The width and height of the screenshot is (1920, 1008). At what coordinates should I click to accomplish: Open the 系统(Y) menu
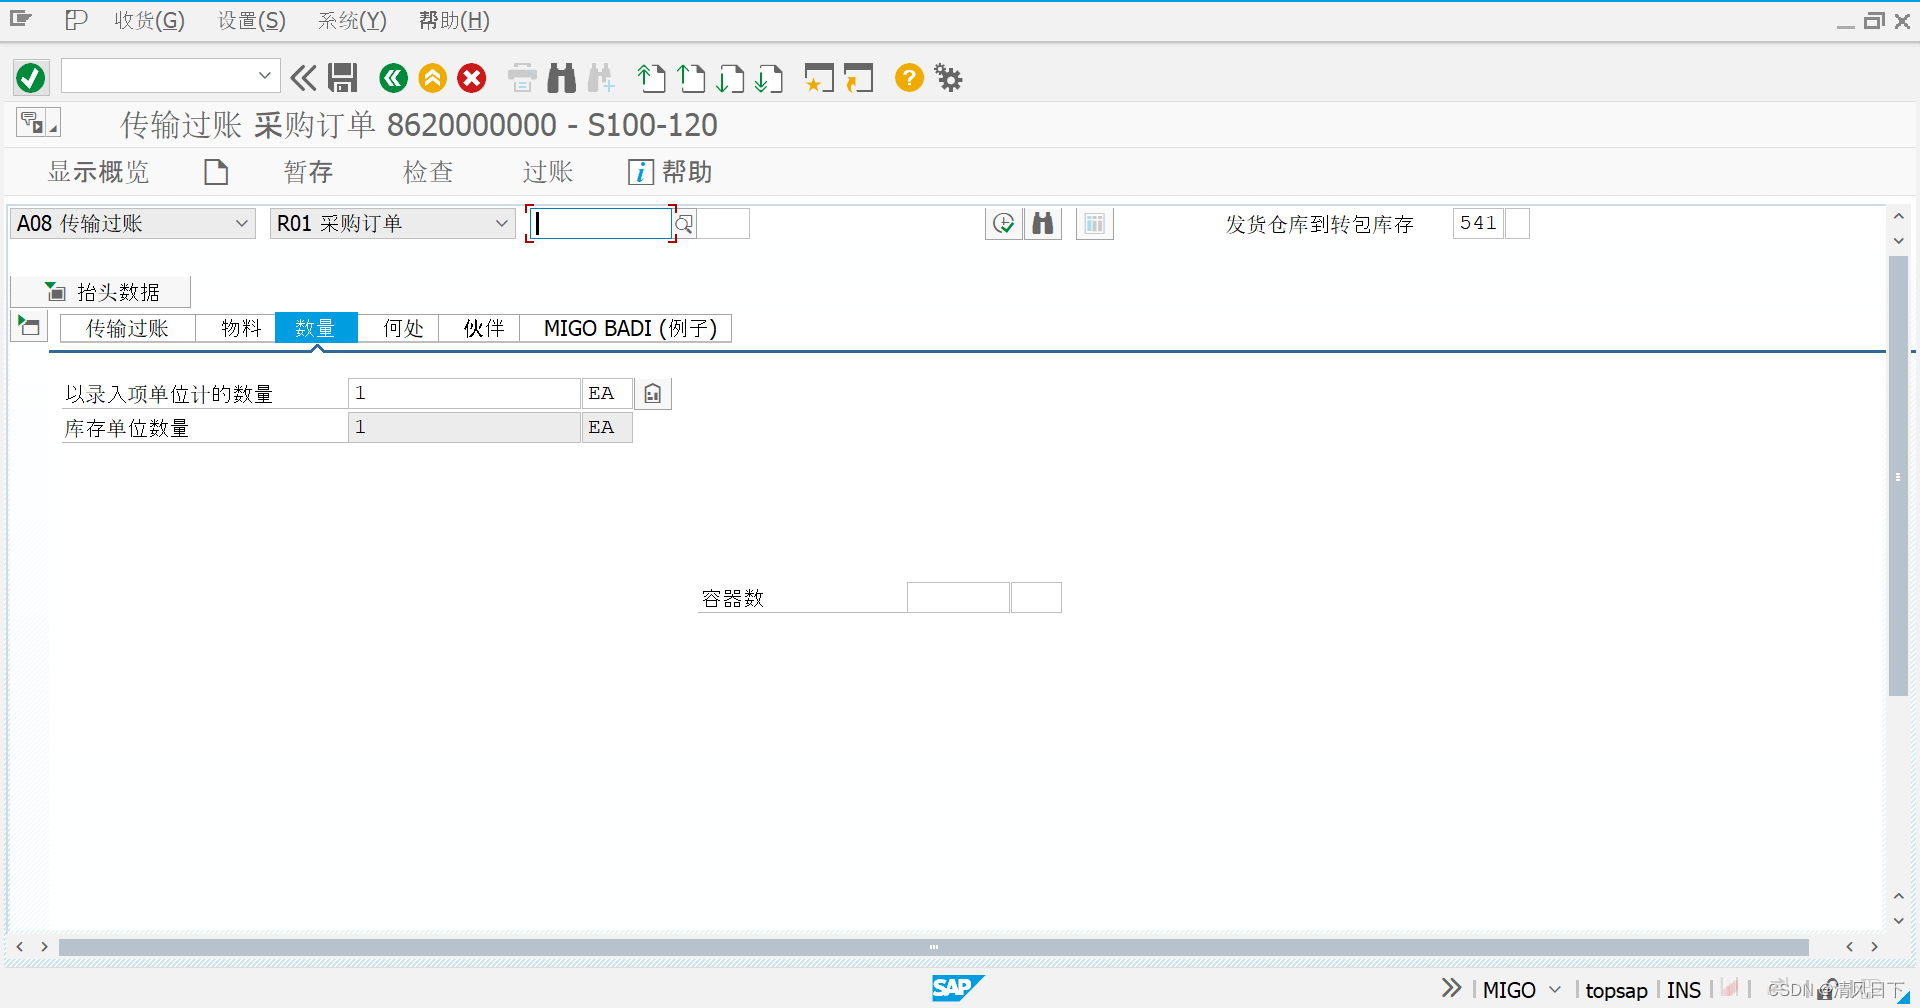click(352, 20)
